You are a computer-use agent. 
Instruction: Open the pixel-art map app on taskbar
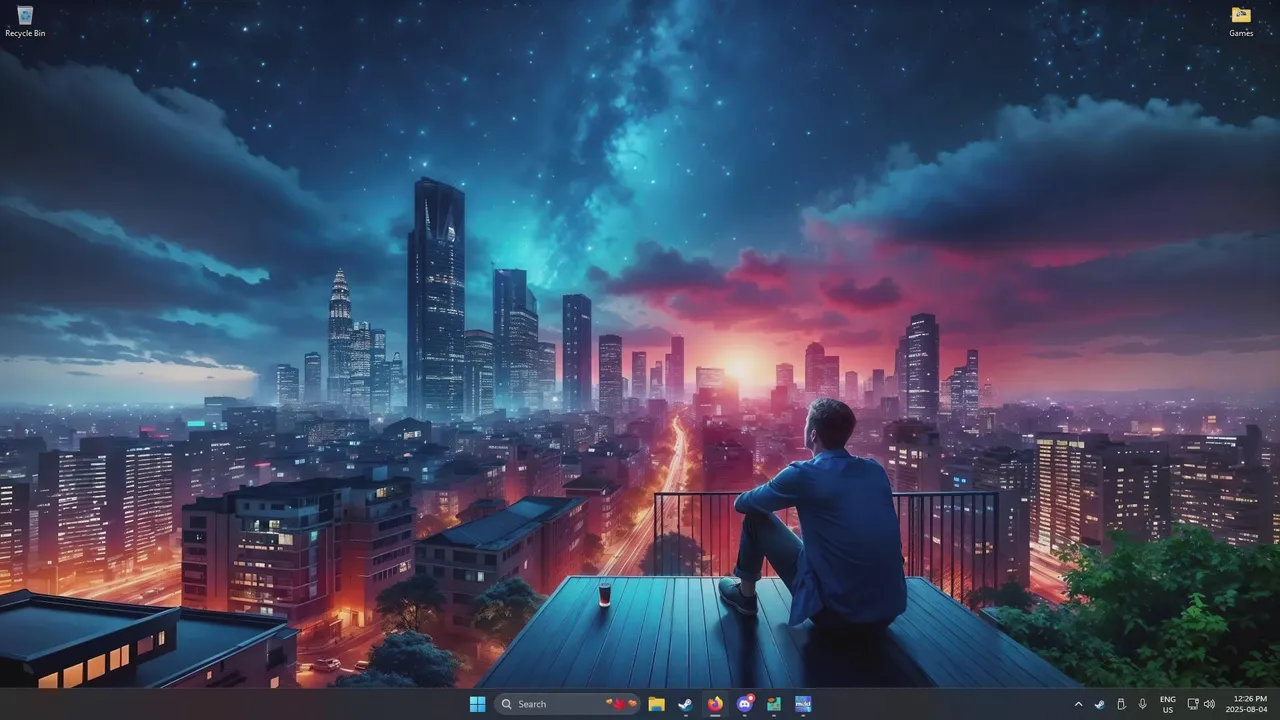(774, 704)
